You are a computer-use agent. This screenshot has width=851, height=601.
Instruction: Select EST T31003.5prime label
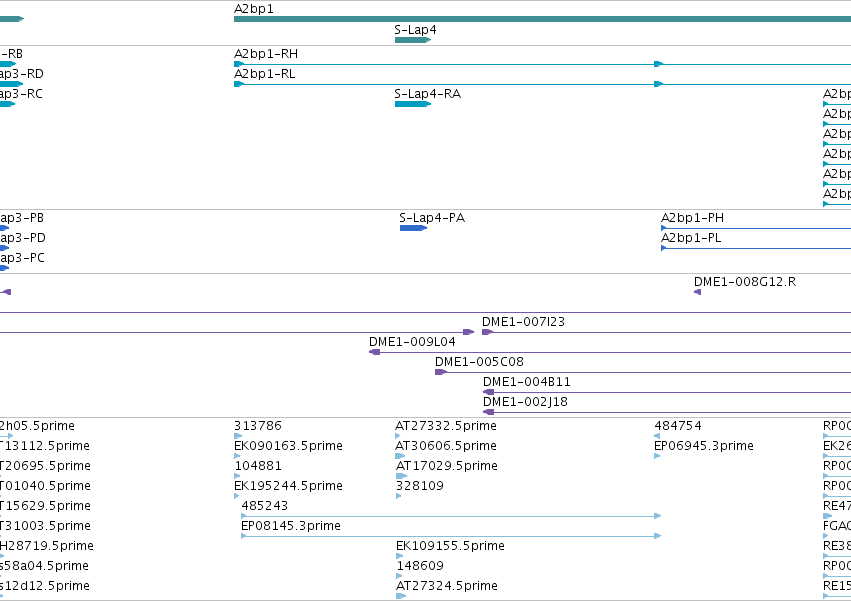tap(45, 526)
